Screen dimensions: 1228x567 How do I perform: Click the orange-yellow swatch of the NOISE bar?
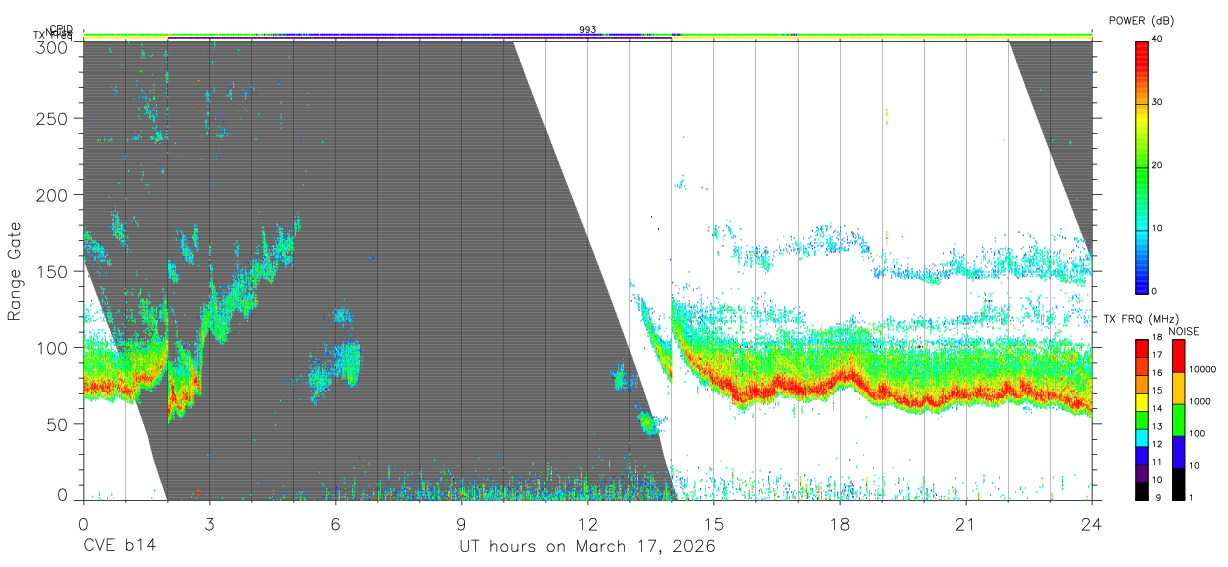pyautogui.click(x=1177, y=388)
